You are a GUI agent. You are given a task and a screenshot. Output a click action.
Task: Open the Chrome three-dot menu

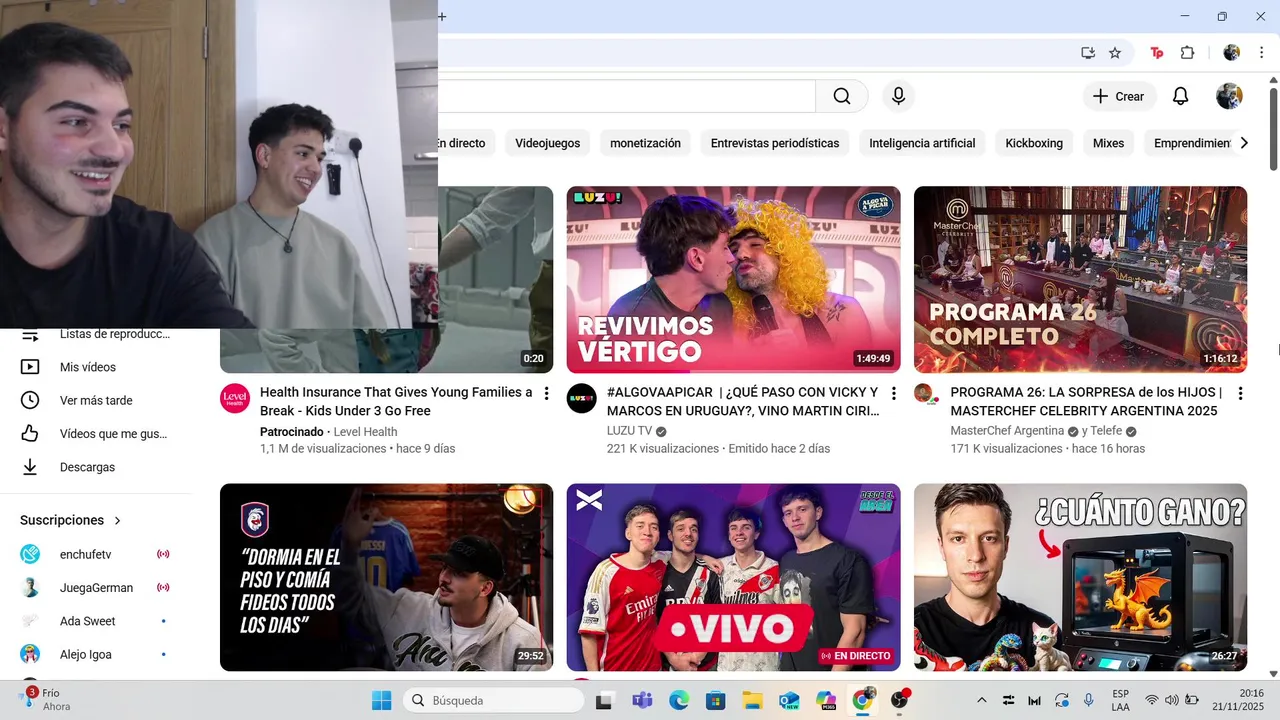pos(1261,53)
